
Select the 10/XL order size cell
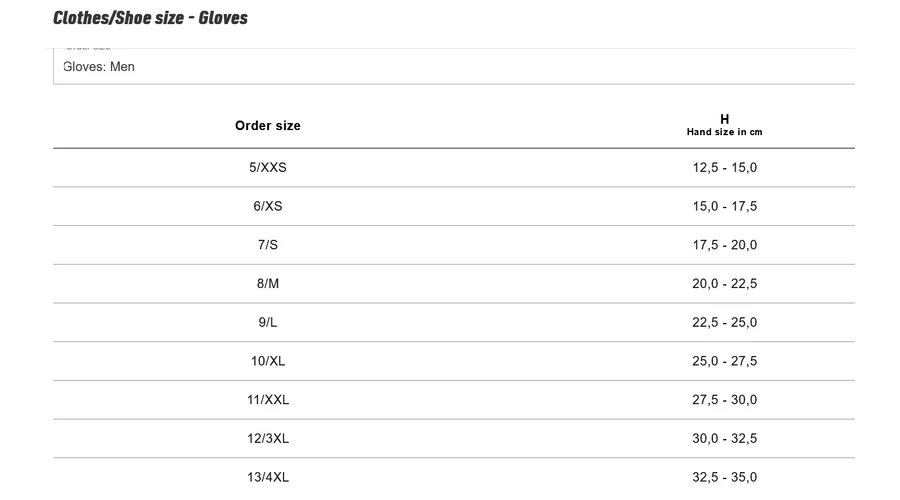(x=267, y=361)
